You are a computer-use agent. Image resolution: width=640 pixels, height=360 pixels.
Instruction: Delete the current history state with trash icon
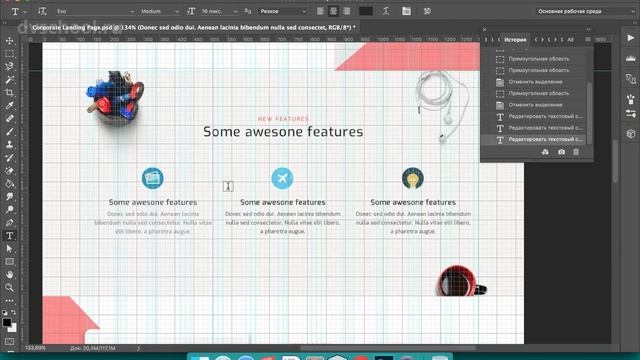point(576,152)
